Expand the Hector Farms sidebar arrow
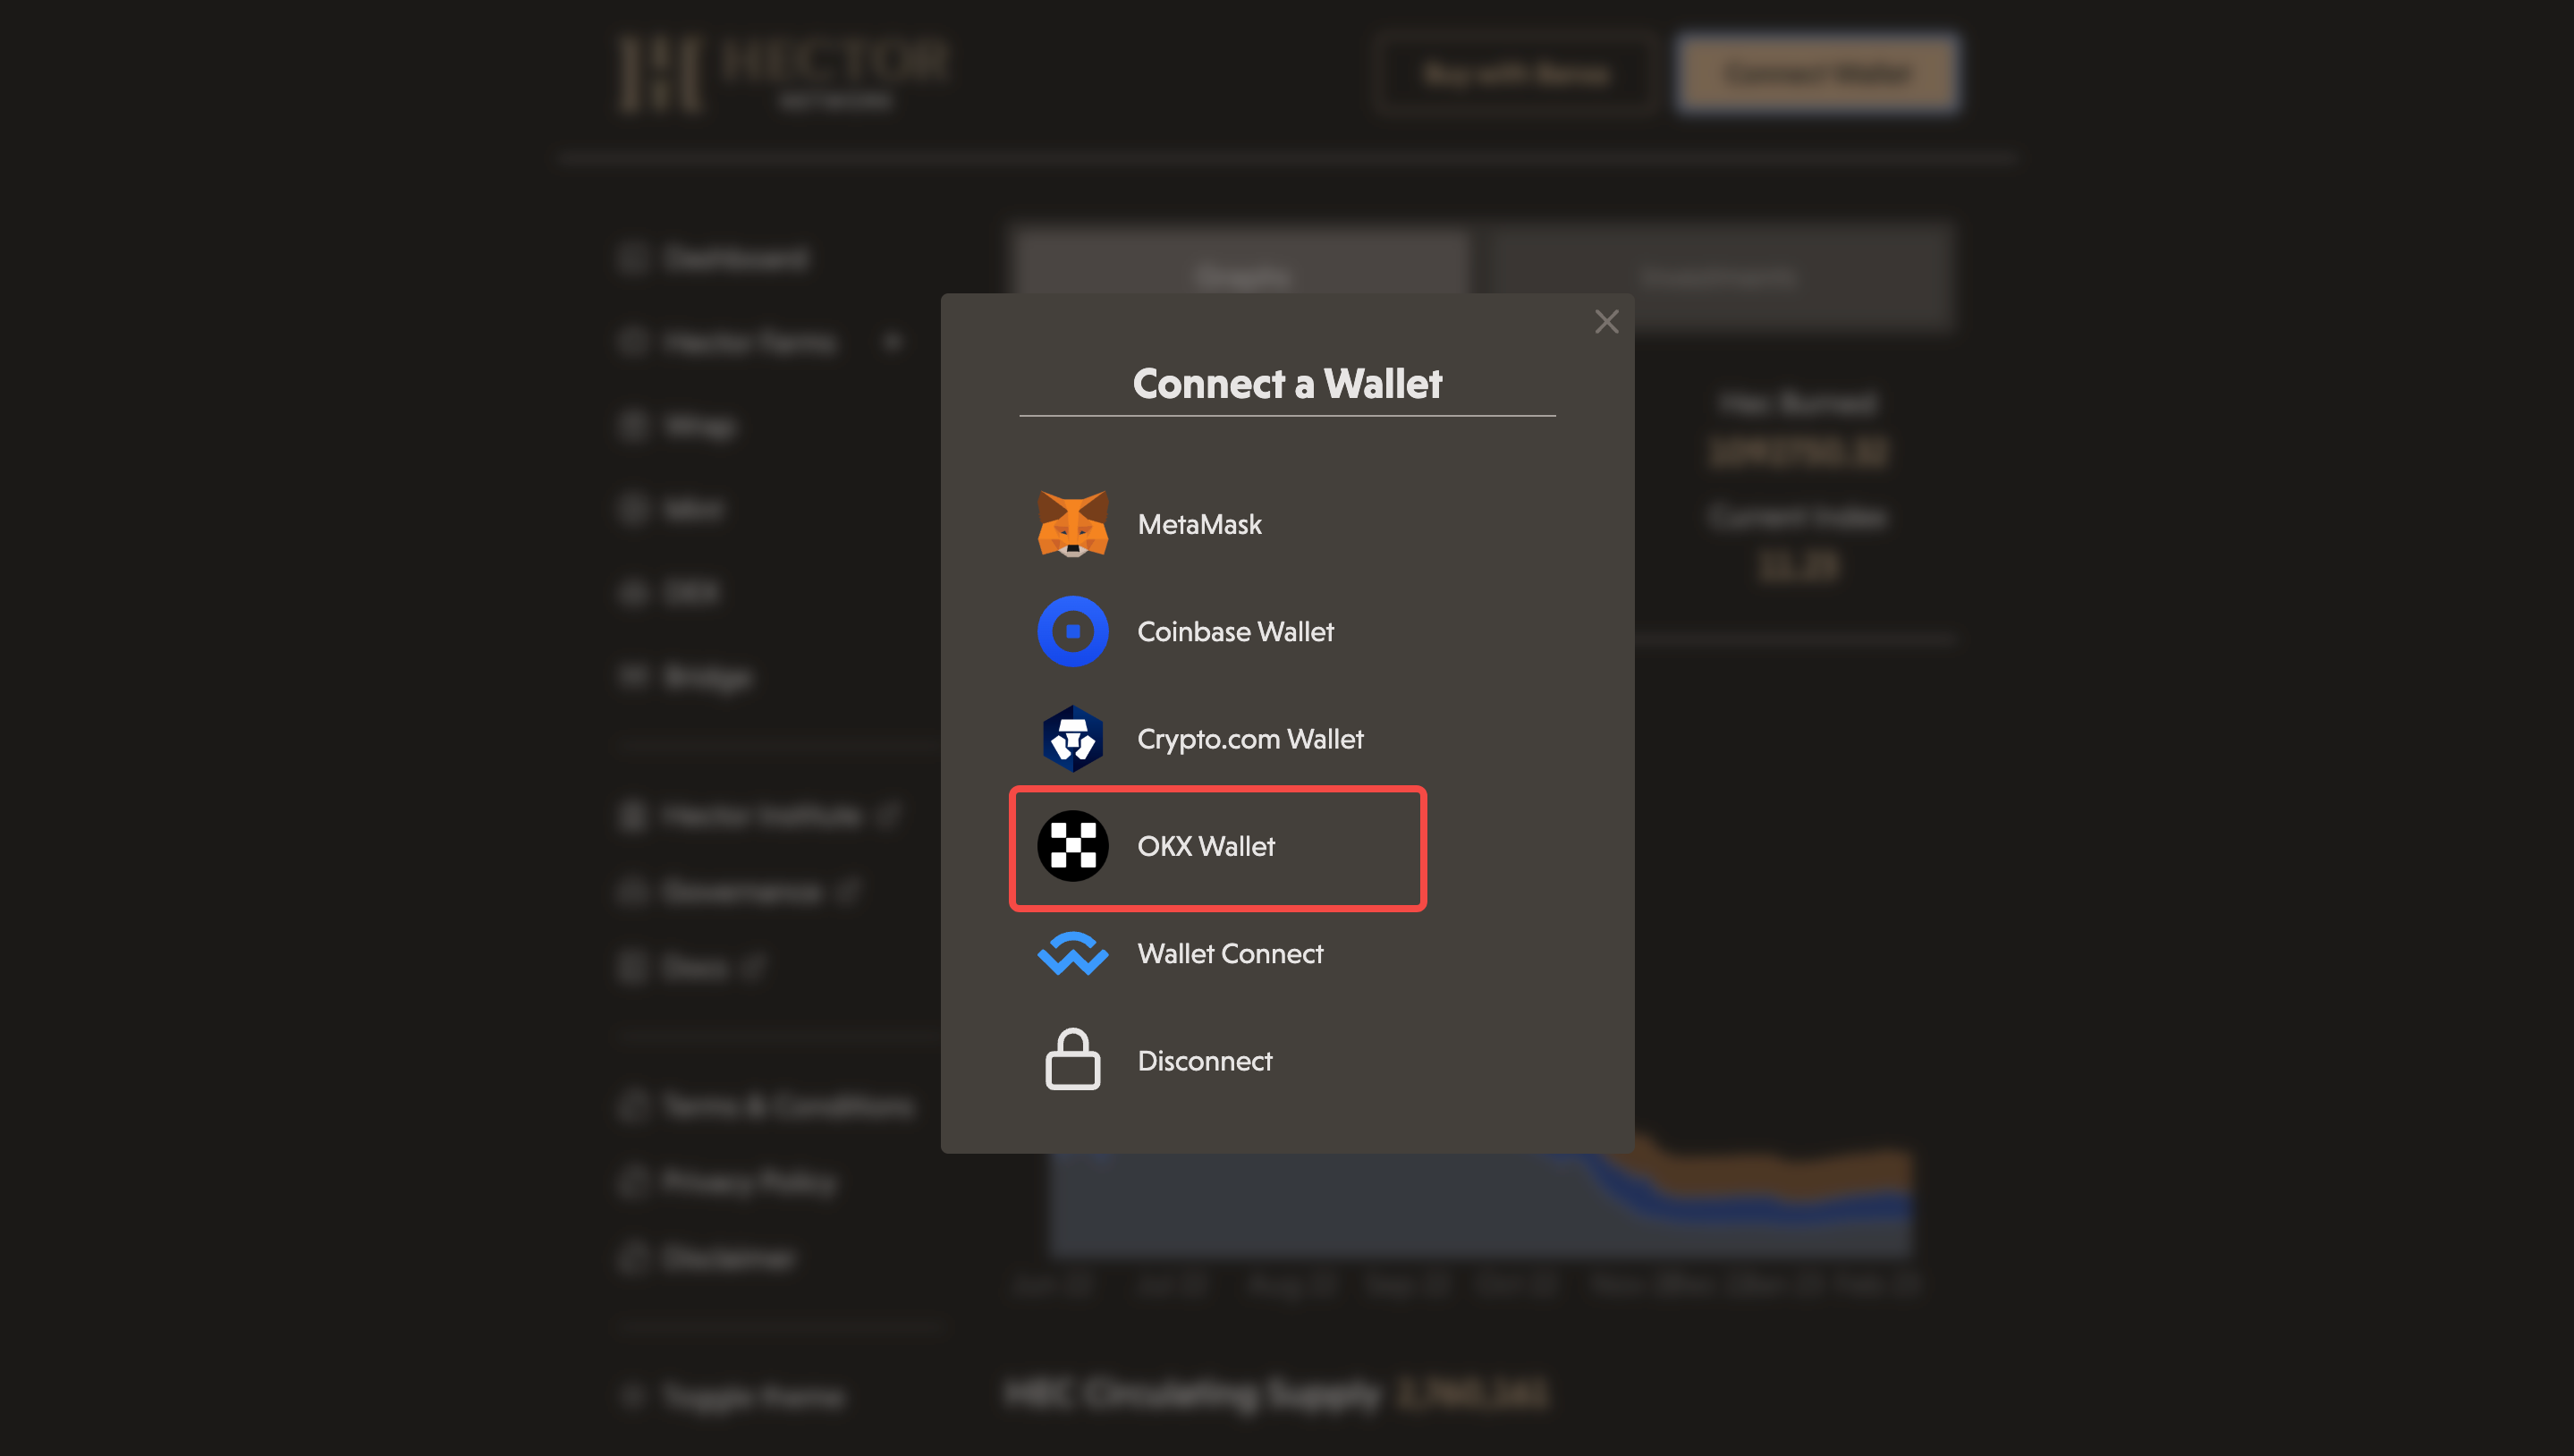This screenshot has width=2574, height=1456. [x=892, y=343]
